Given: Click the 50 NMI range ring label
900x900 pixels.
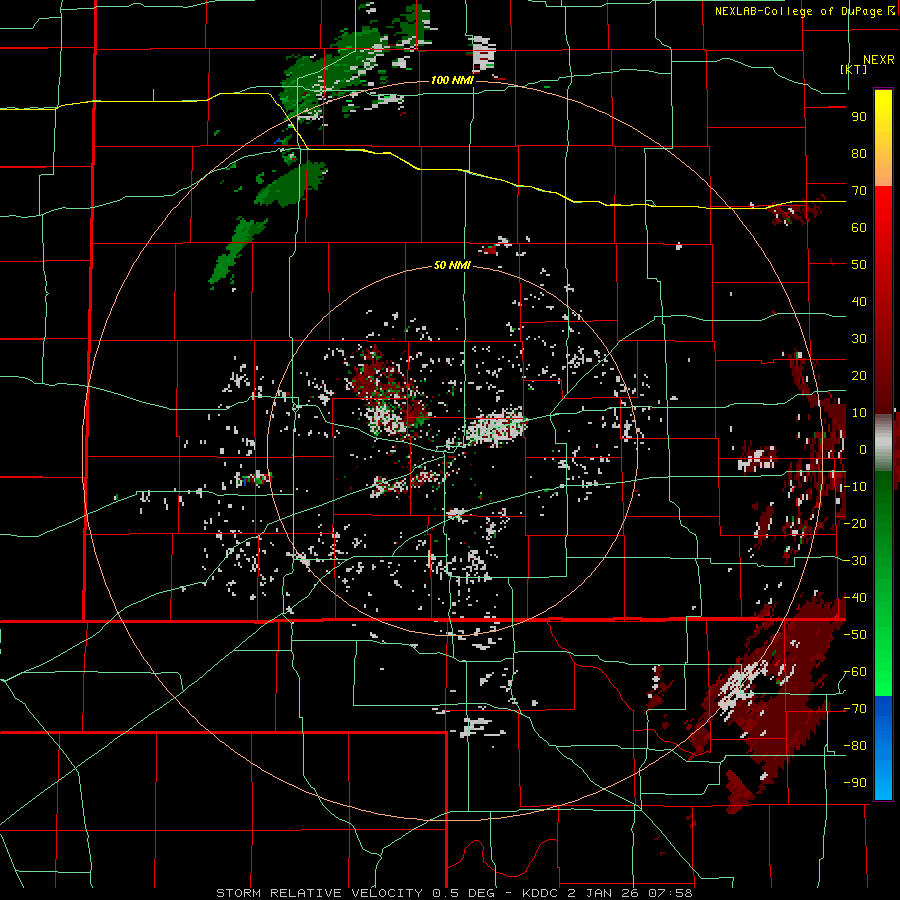Looking at the screenshot, I should tap(452, 265).
